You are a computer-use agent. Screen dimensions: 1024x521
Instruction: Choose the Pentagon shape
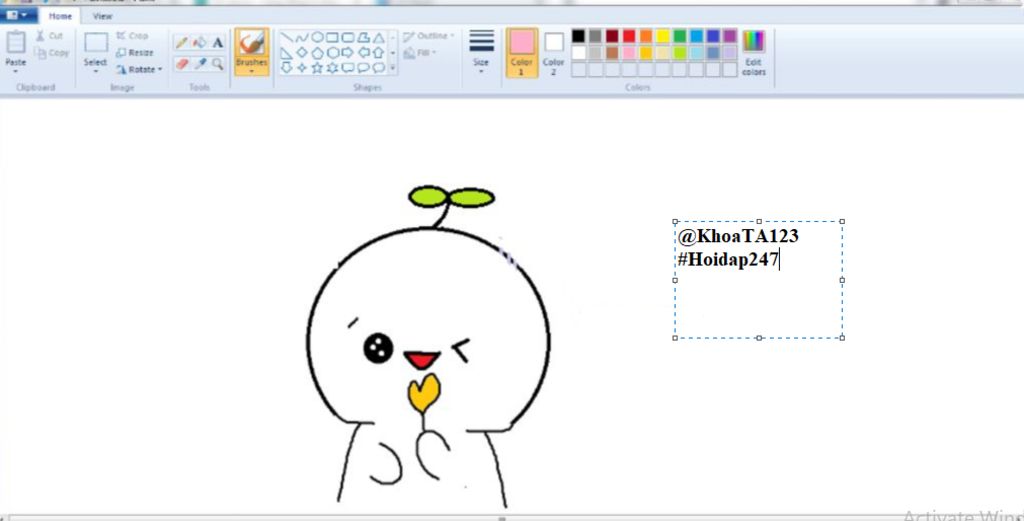click(x=317, y=53)
